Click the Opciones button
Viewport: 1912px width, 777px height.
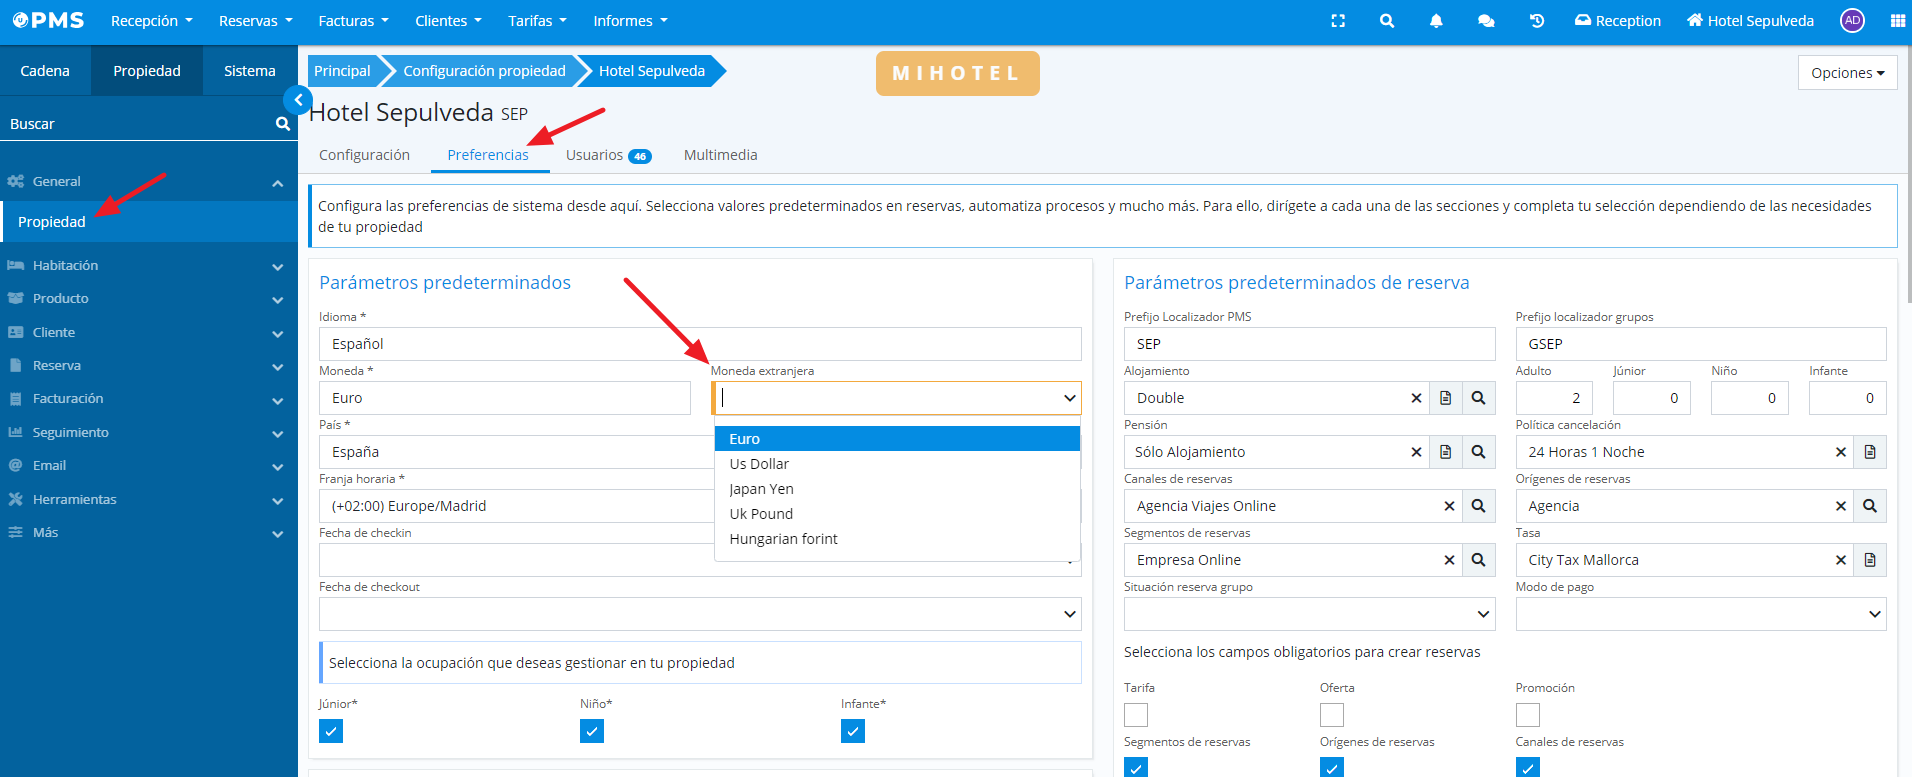(x=1846, y=73)
